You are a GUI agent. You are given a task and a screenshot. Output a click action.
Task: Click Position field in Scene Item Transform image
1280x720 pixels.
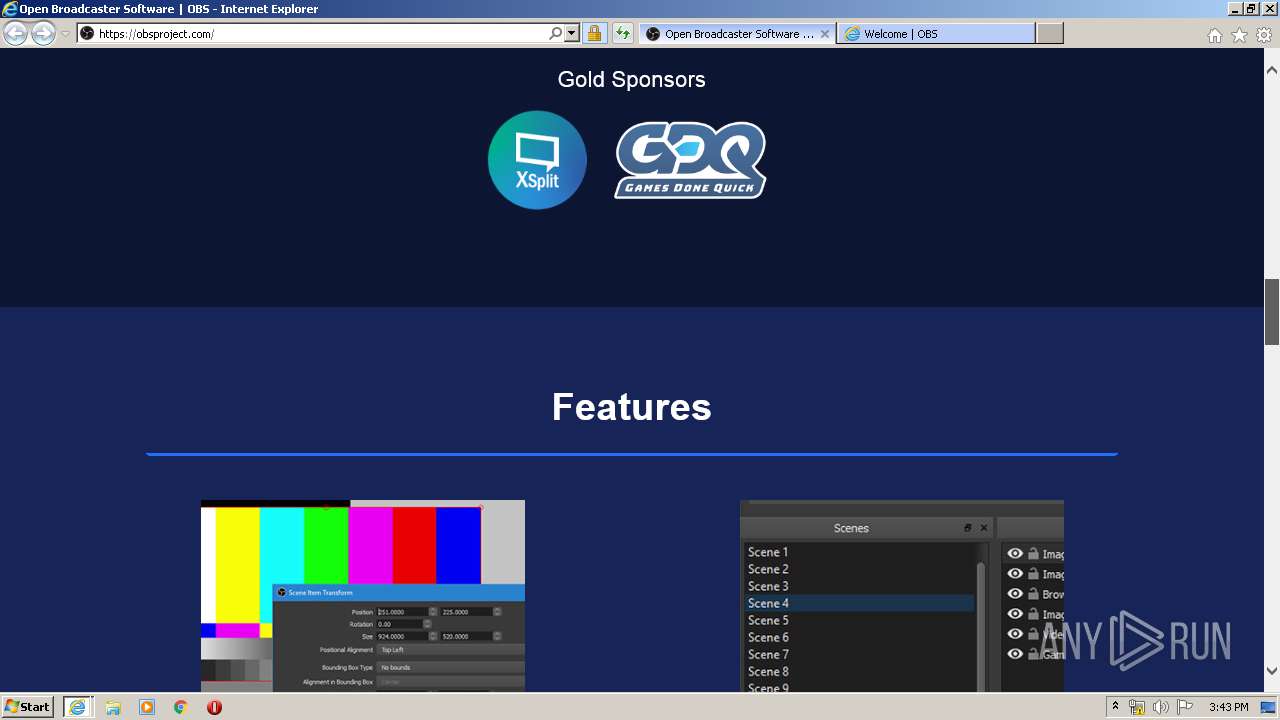pos(402,611)
